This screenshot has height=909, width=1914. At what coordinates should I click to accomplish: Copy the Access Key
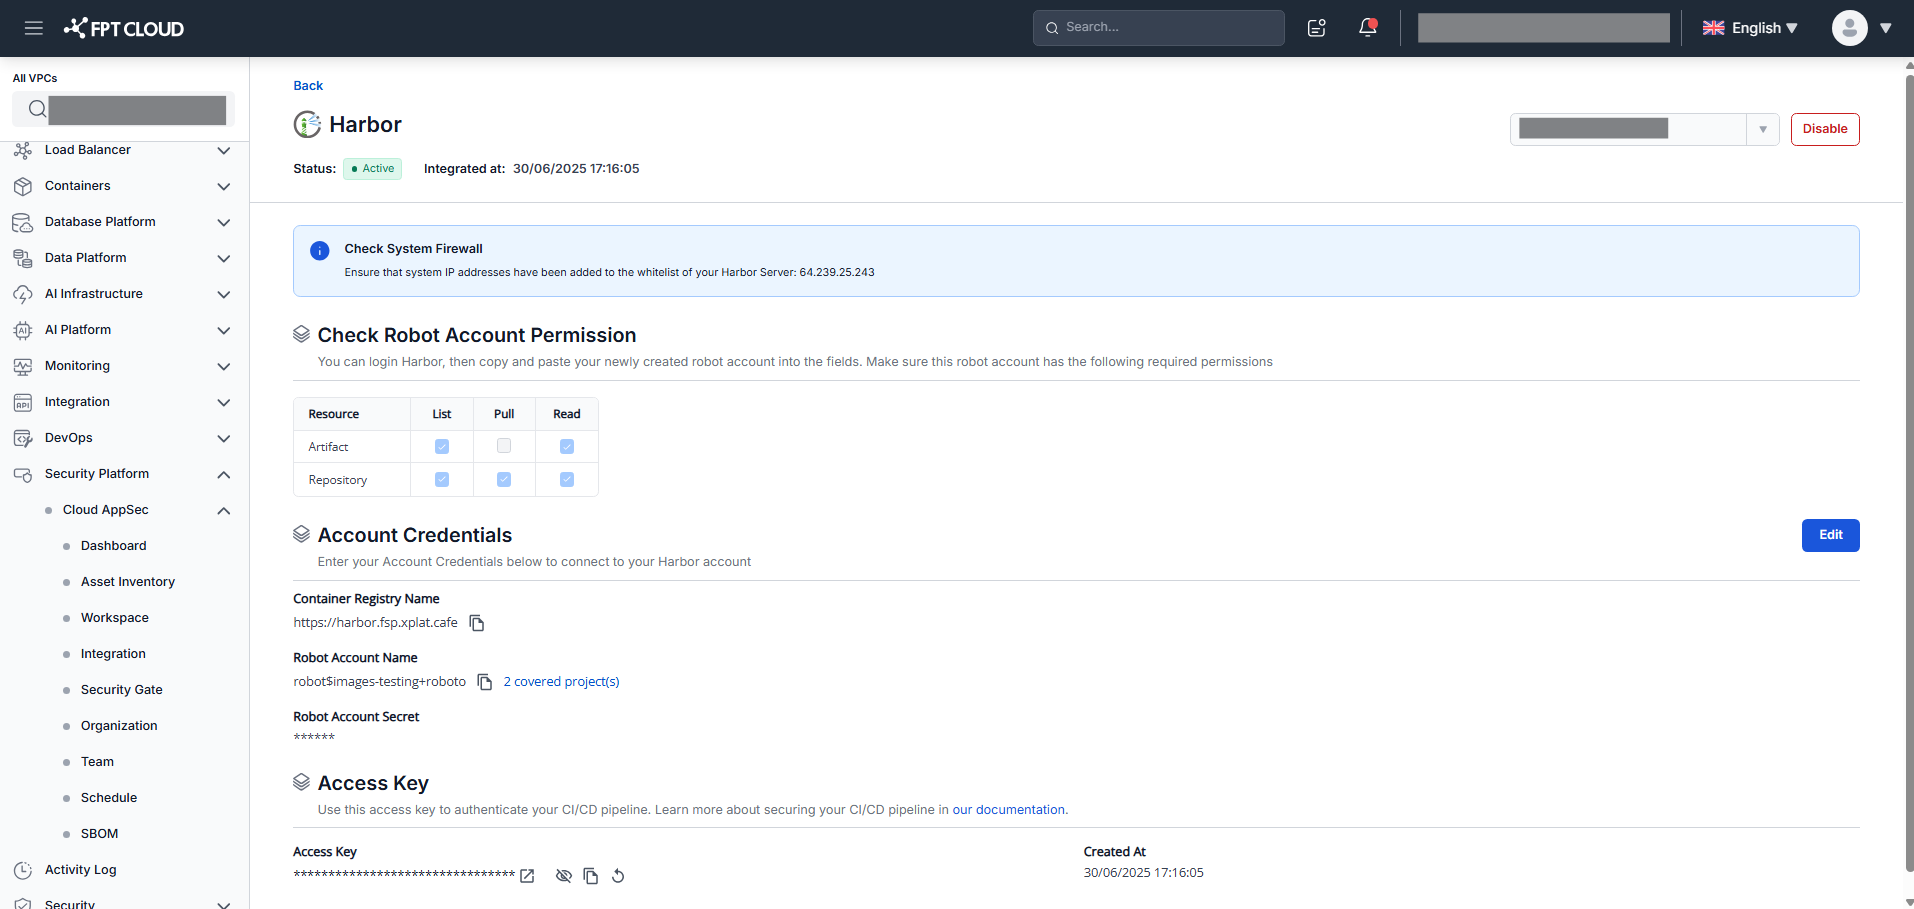click(x=591, y=876)
